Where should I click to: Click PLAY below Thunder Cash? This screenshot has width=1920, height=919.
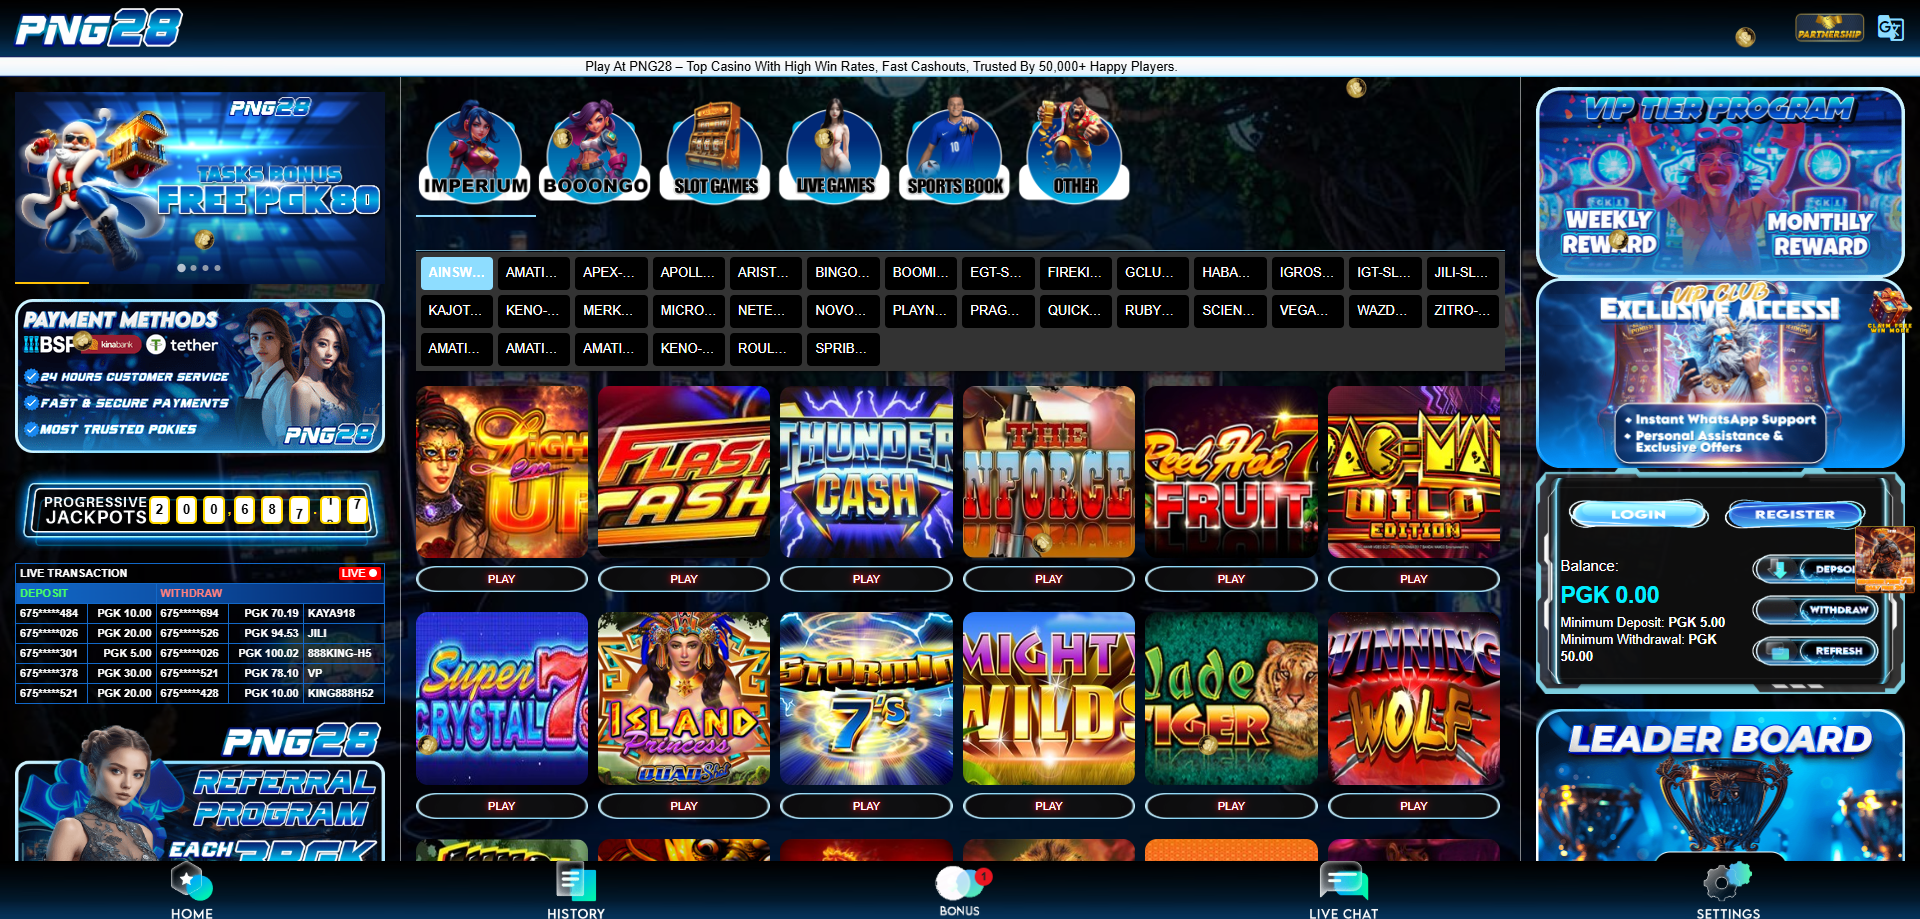(x=866, y=579)
